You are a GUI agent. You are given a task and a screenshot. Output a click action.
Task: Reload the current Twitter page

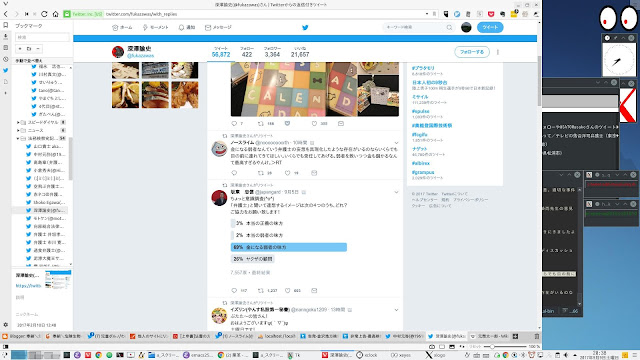pyautogui.click(x=44, y=14)
